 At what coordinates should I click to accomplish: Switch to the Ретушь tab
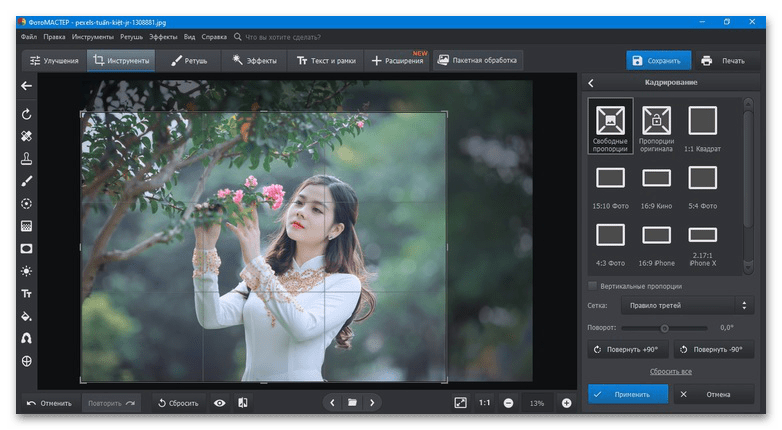(189, 60)
